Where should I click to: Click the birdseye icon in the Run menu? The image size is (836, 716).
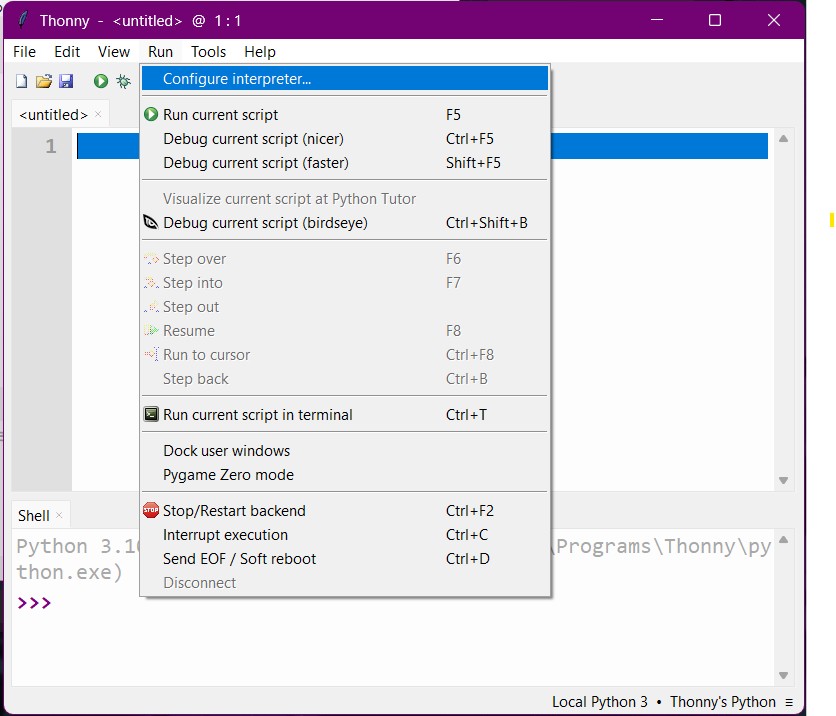click(151, 222)
